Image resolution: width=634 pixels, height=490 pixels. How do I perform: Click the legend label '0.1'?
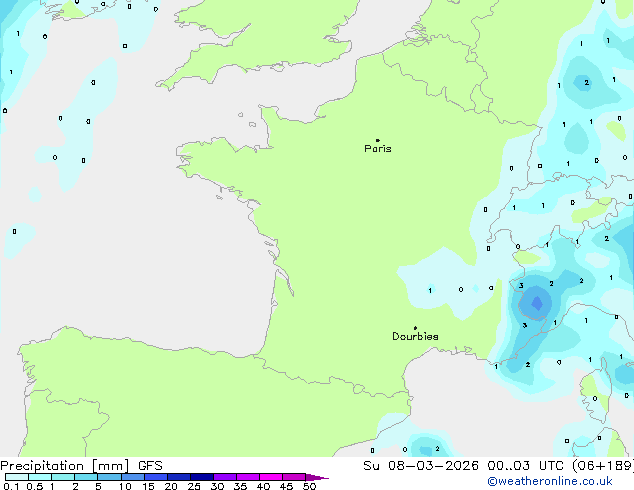(11, 486)
